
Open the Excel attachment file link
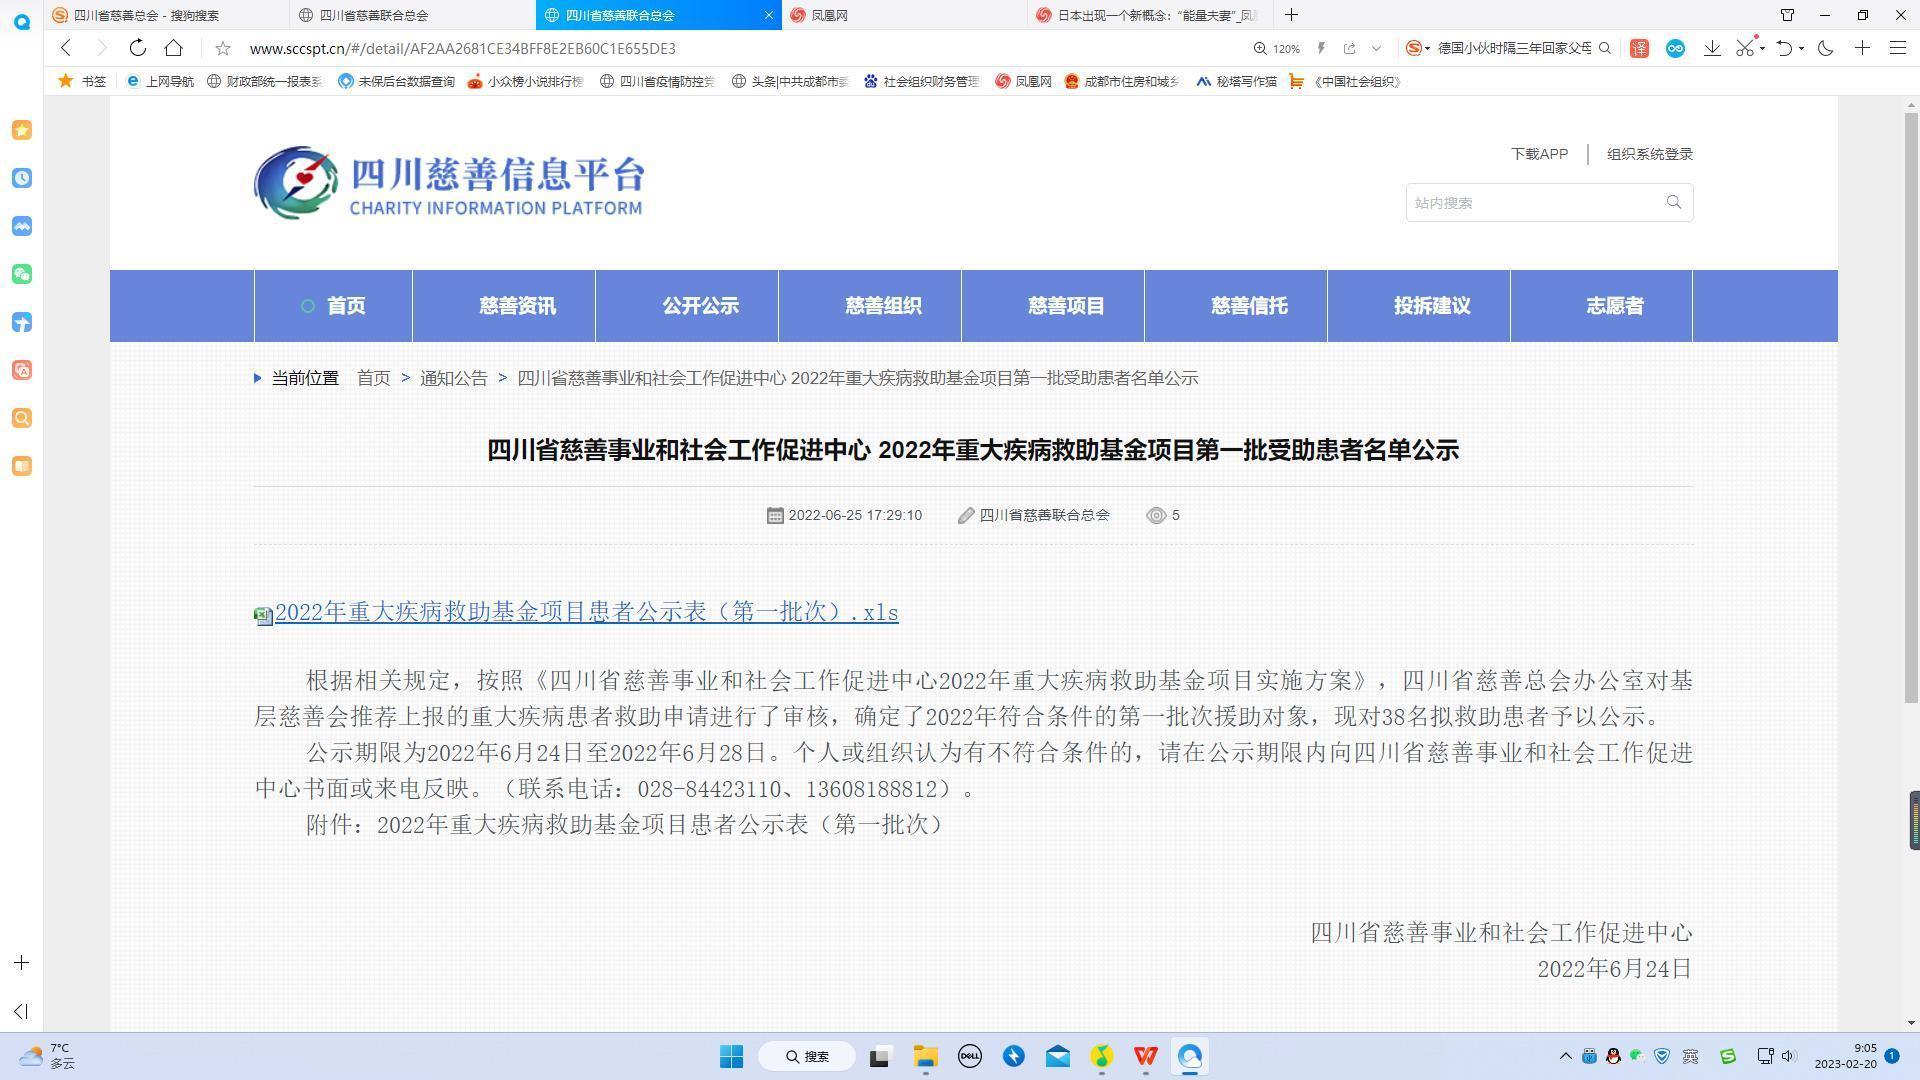[586, 613]
